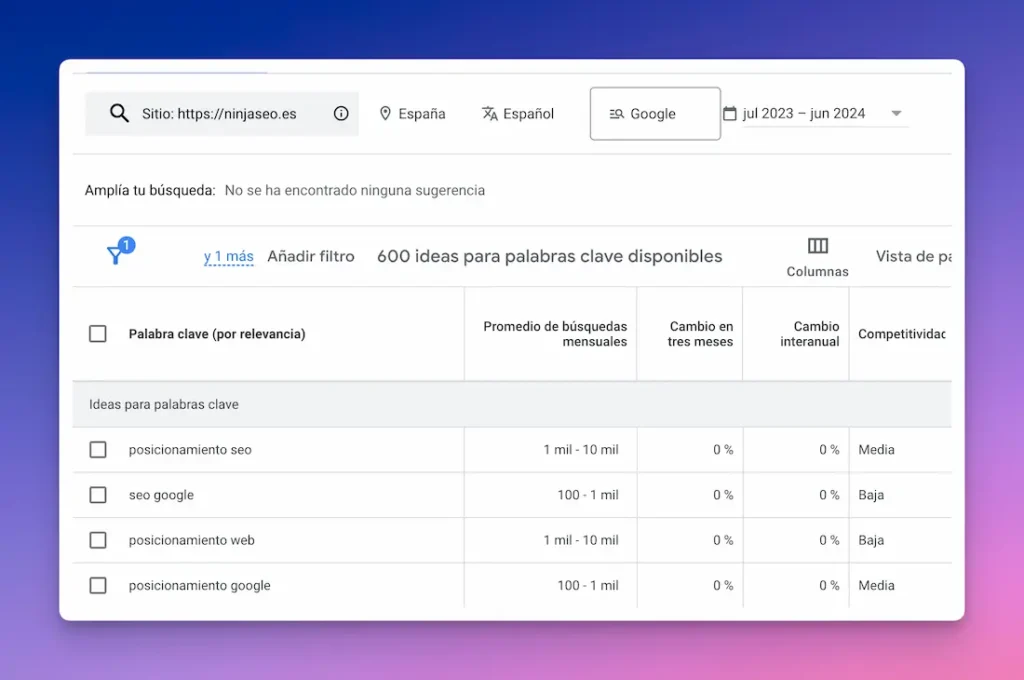
Task: Switch to the Ideas para palabras clave section
Action: 165,403
